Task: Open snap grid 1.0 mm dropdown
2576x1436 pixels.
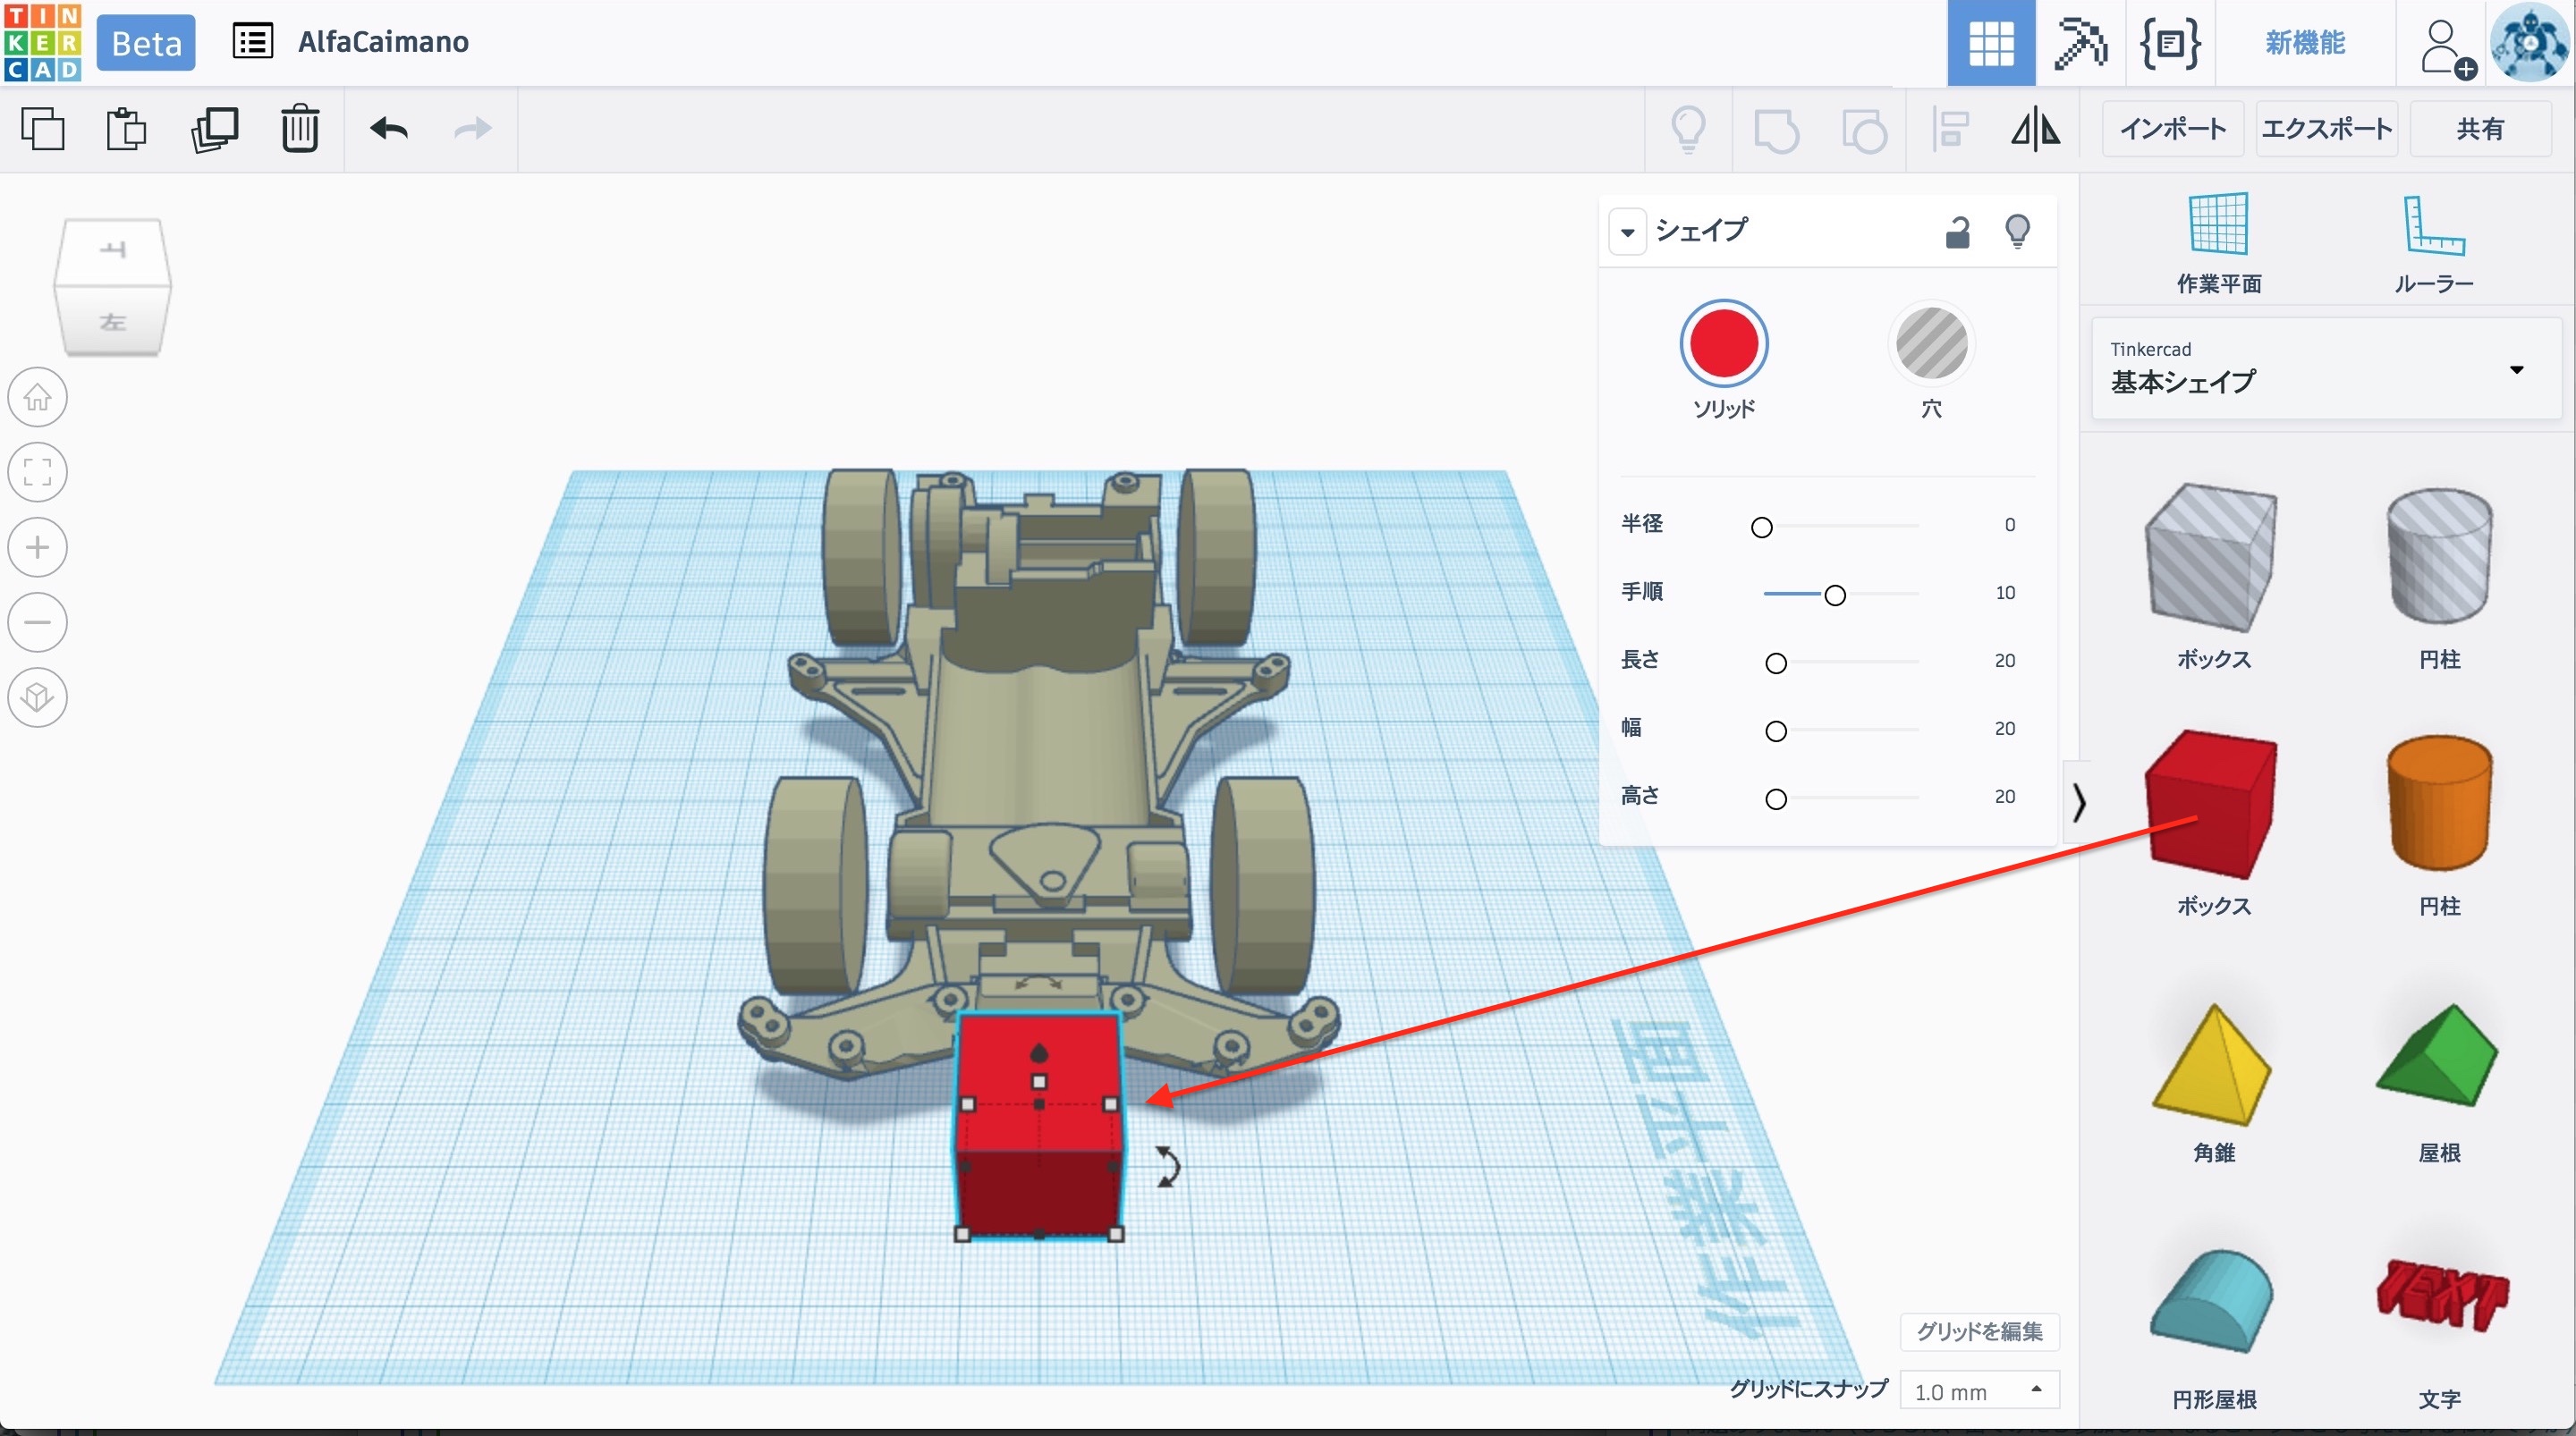Action: (1978, 1391)
